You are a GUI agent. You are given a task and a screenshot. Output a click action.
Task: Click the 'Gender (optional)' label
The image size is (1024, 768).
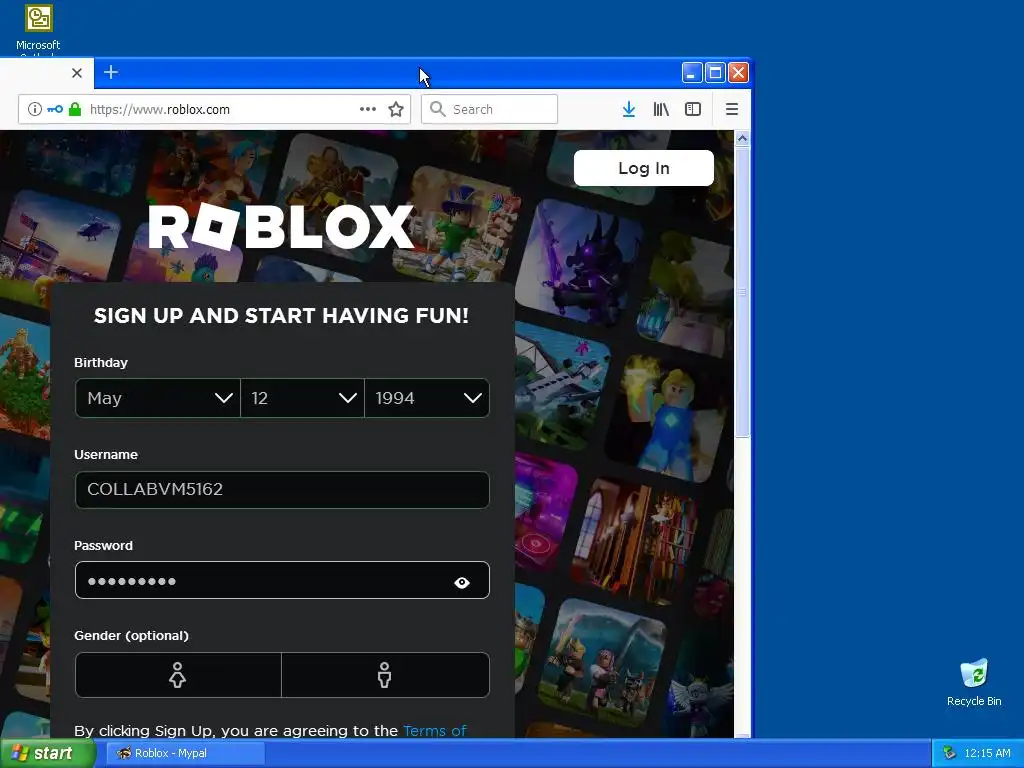[131, 635]
